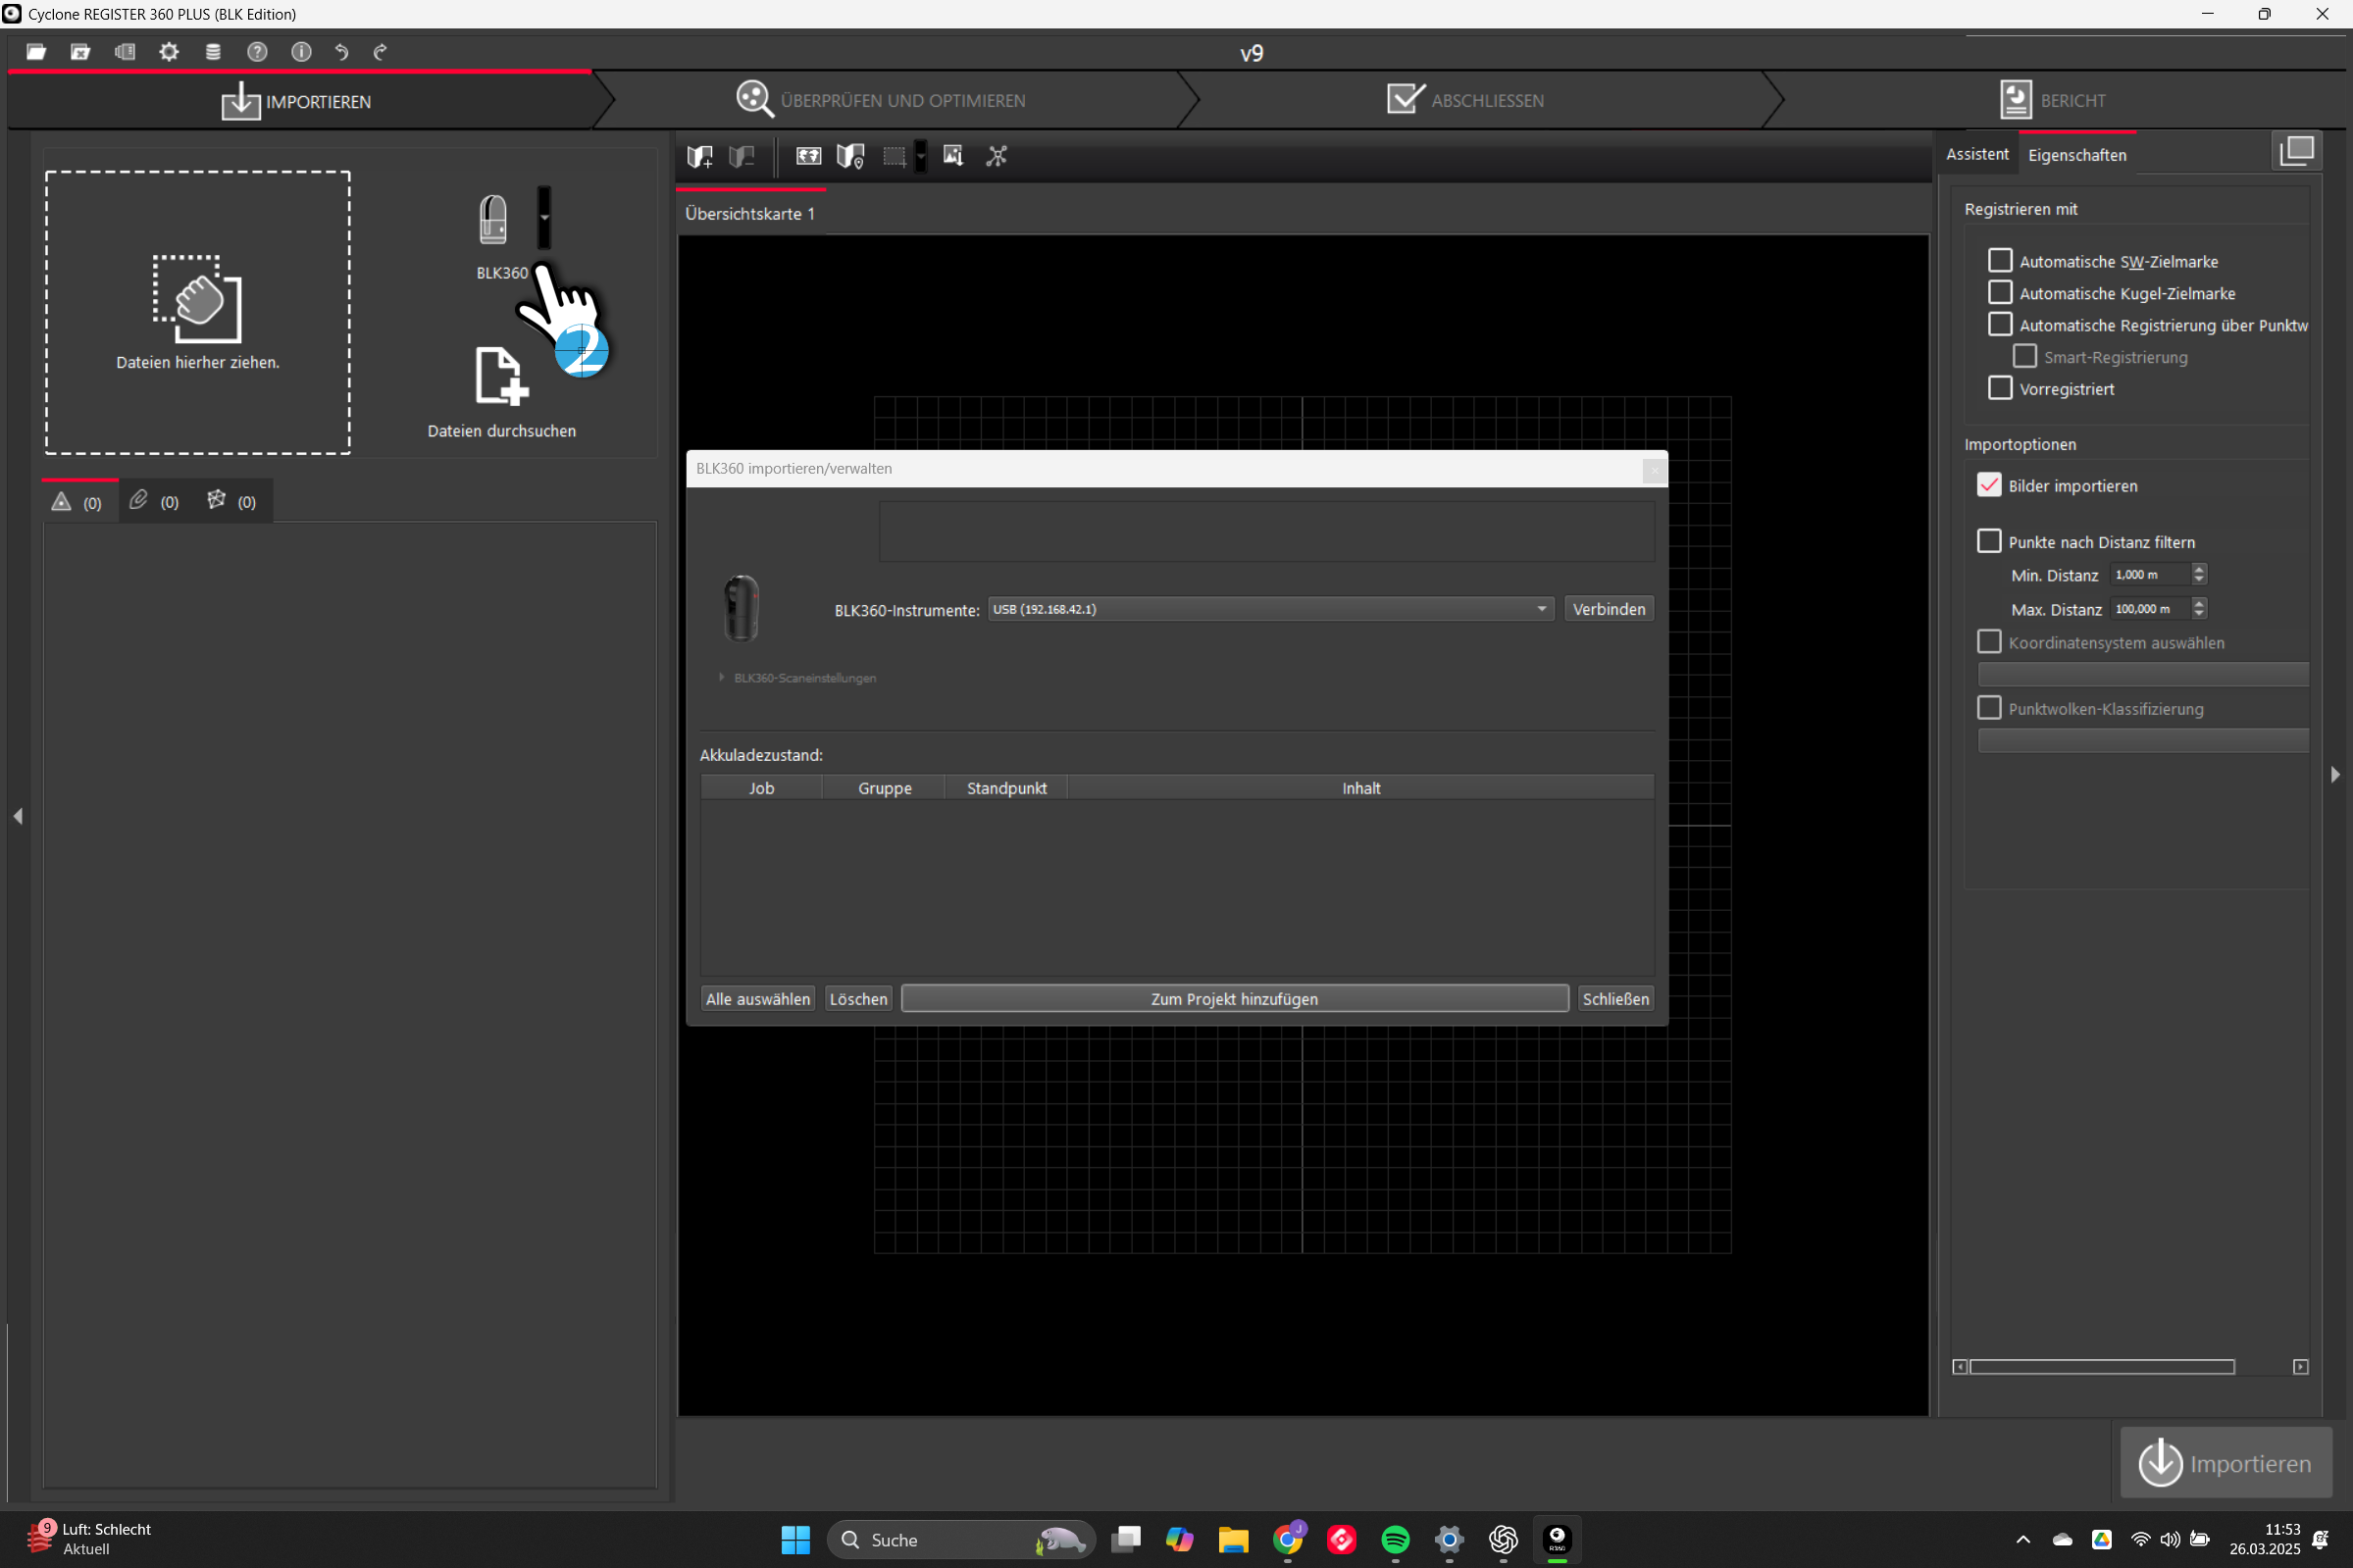Toggle Punktwolken-Klassifizierung checkbox

1989,708
